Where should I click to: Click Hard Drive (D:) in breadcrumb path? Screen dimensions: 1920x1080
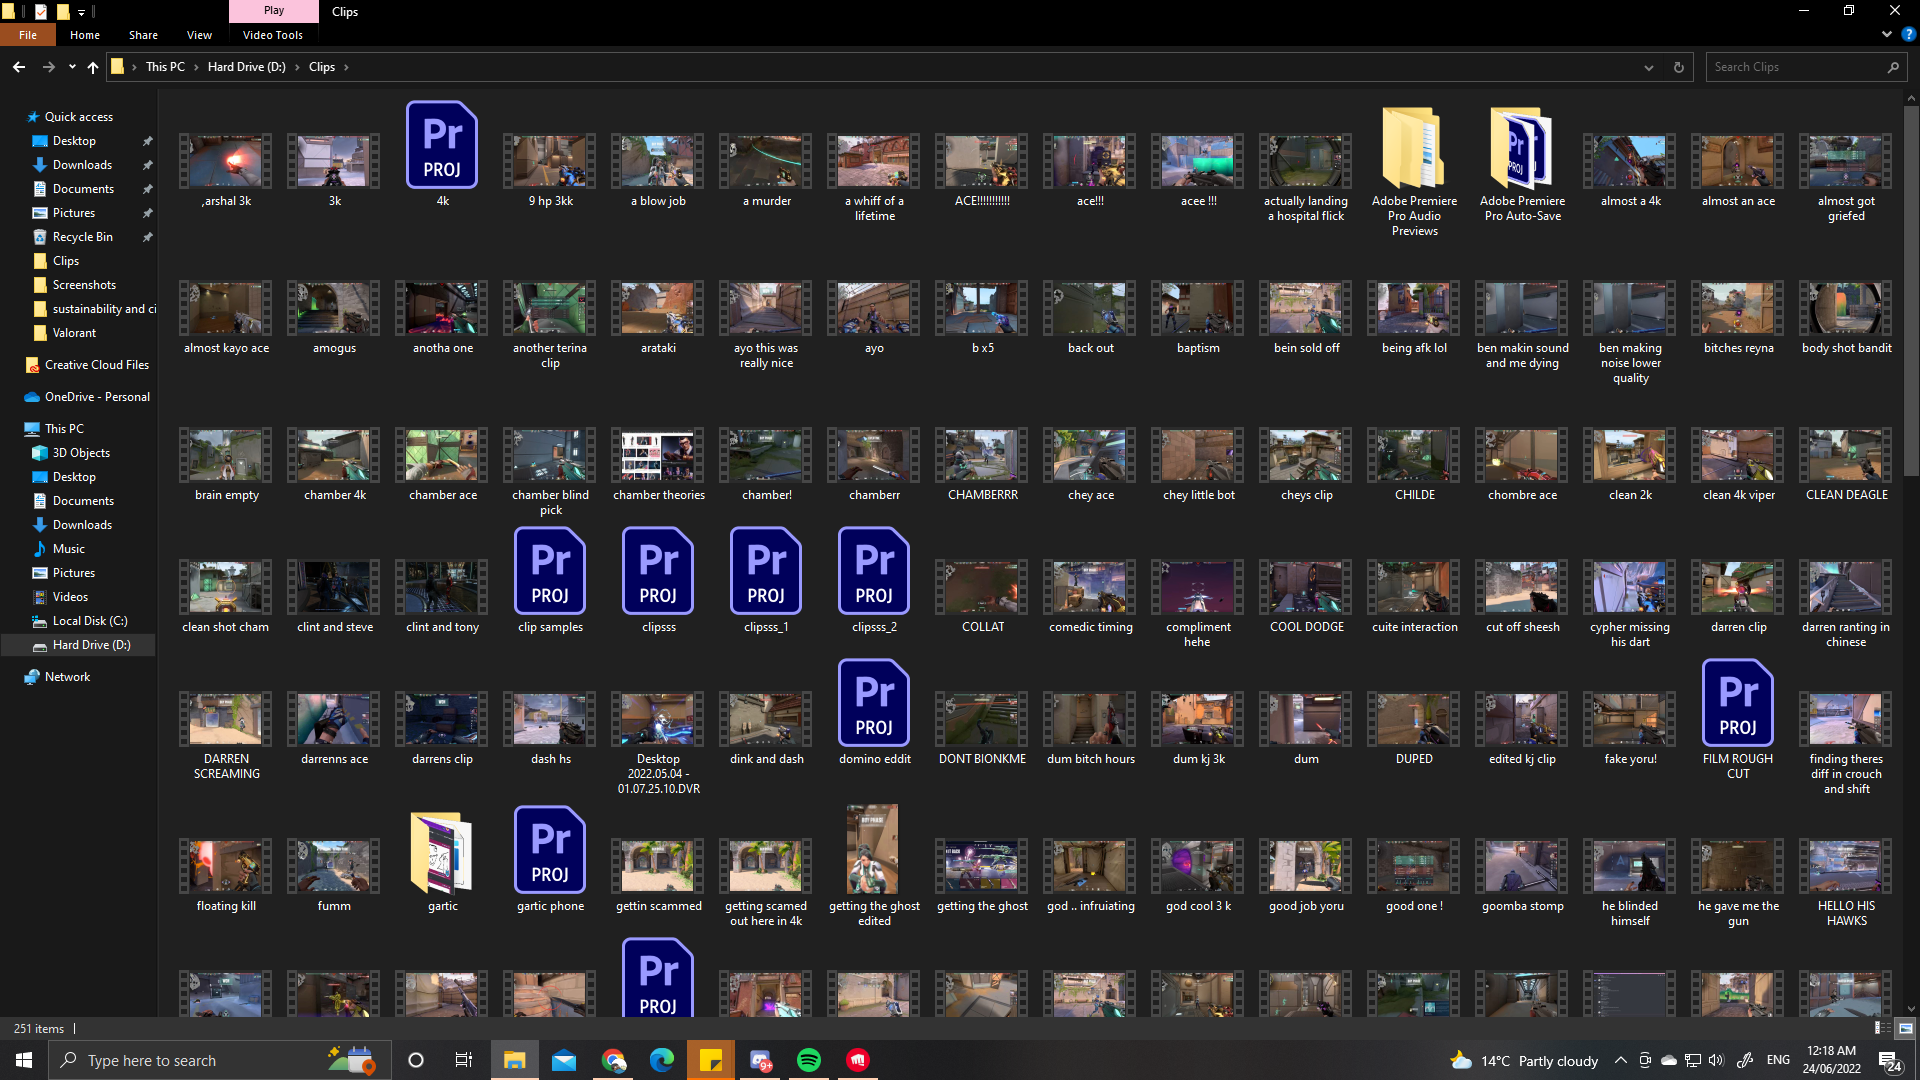(x=246, y=67)
